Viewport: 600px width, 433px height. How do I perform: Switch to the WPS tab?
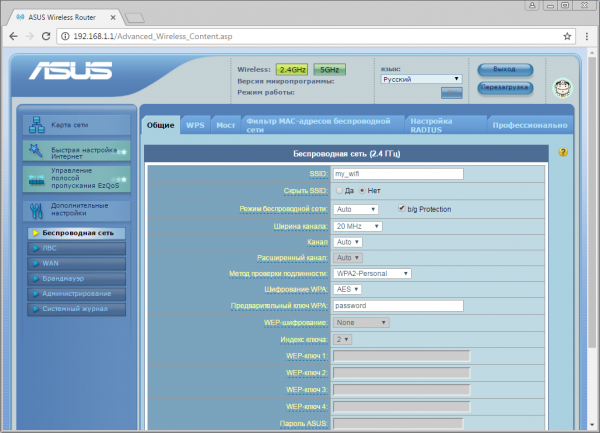195,125
